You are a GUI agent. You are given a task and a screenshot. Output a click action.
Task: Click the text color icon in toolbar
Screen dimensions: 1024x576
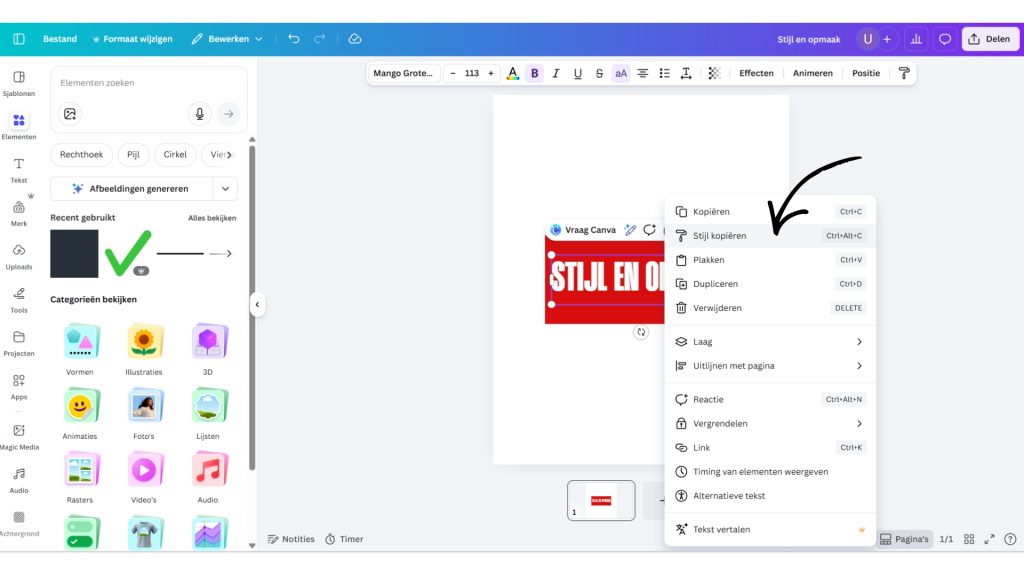[513, 73]
